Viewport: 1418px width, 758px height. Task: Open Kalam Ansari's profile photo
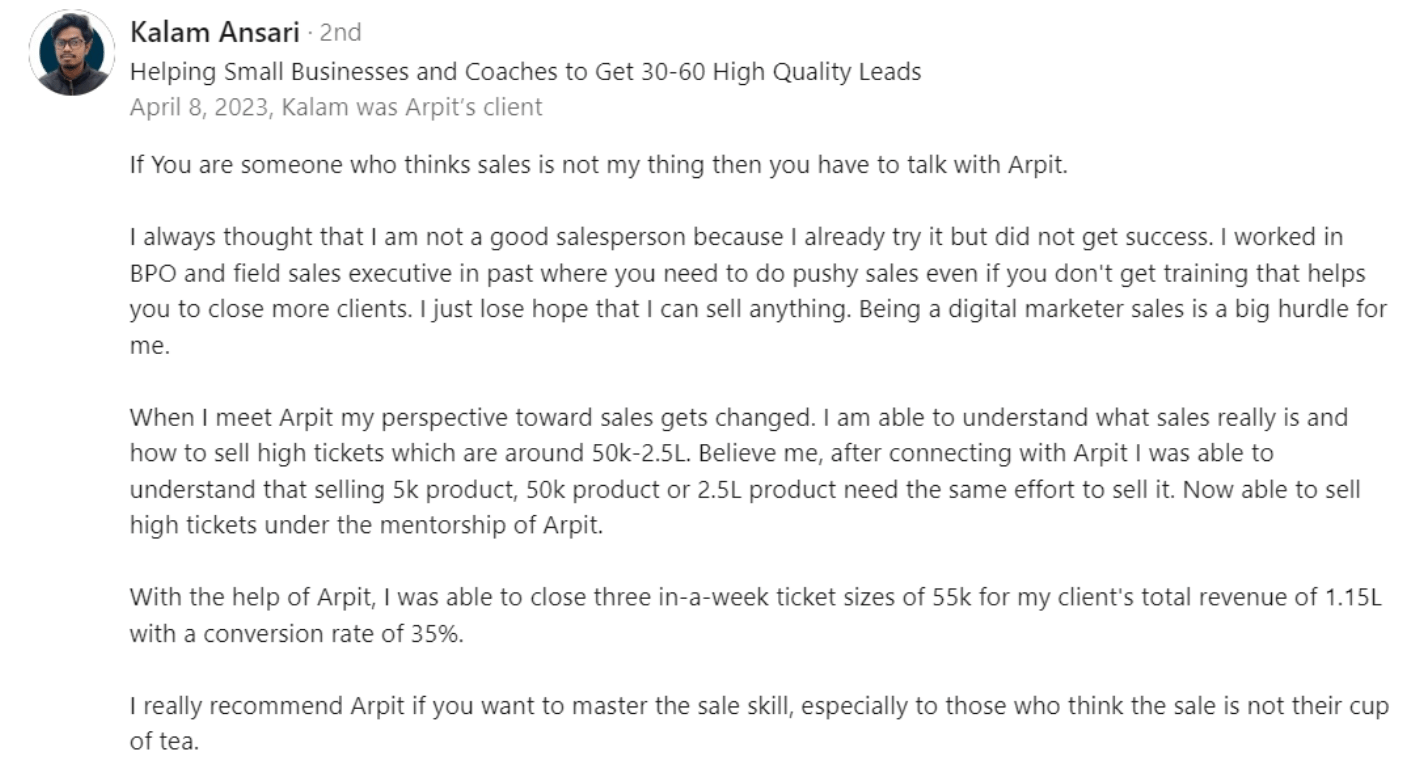(x=72, y=53)
